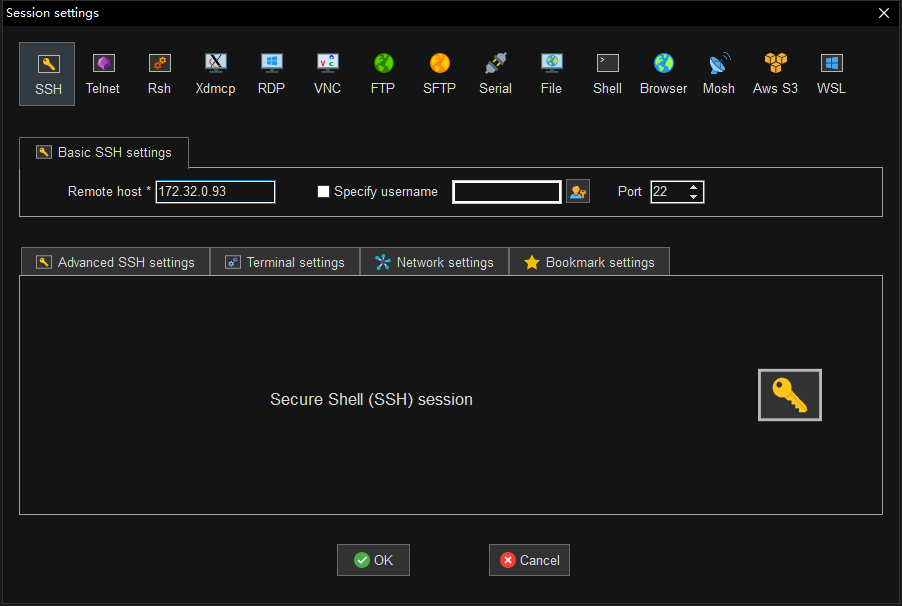Viewport: 902px width, 606px height.
Task: Switch to the Bookmark settings tab
Action: tap(589, 262)
